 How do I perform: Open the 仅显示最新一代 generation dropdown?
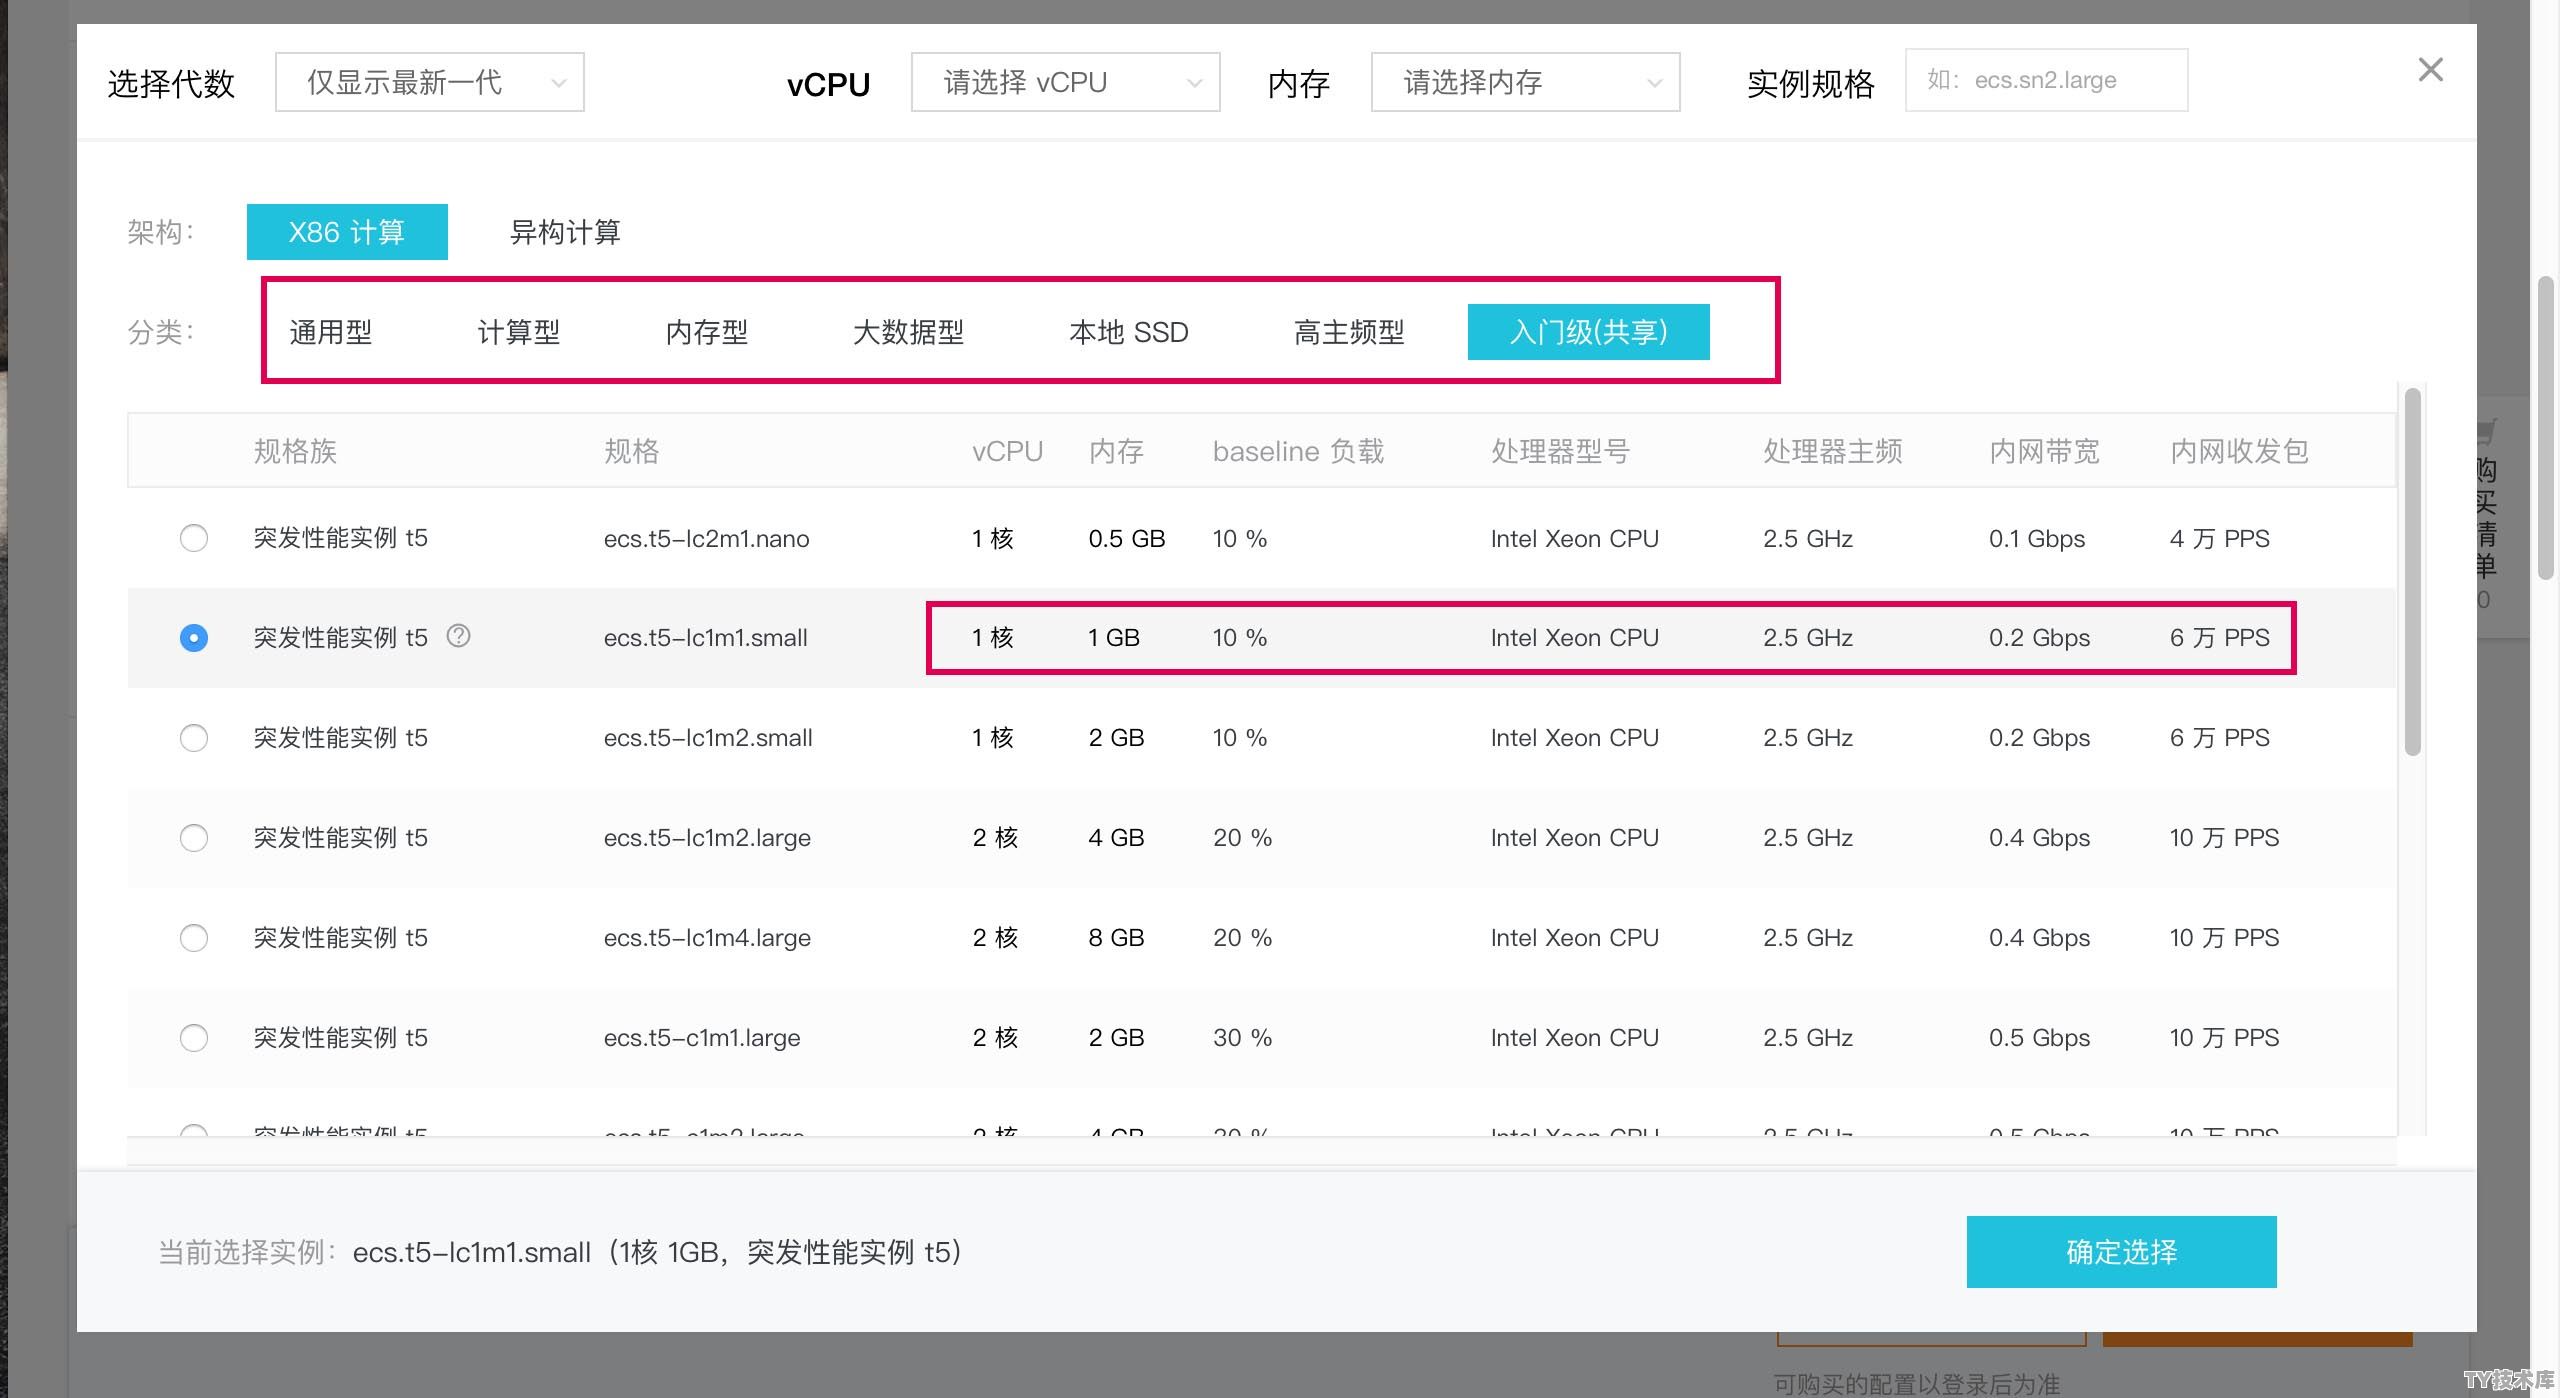click(x=430, y=82)
